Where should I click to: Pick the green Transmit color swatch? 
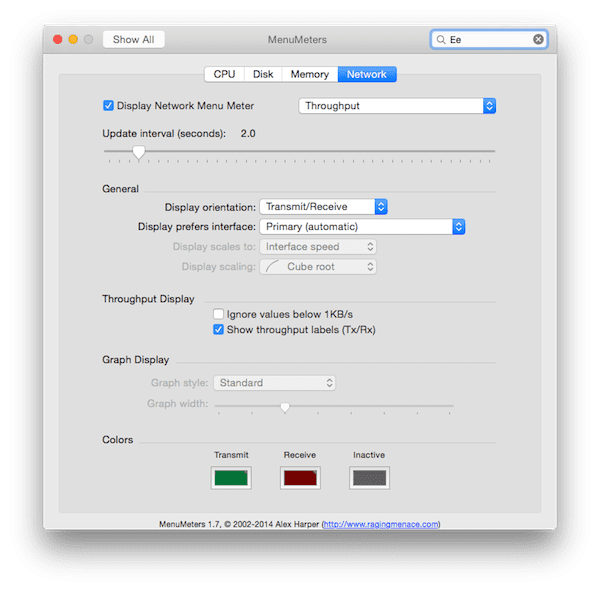(x=231, y=478)
